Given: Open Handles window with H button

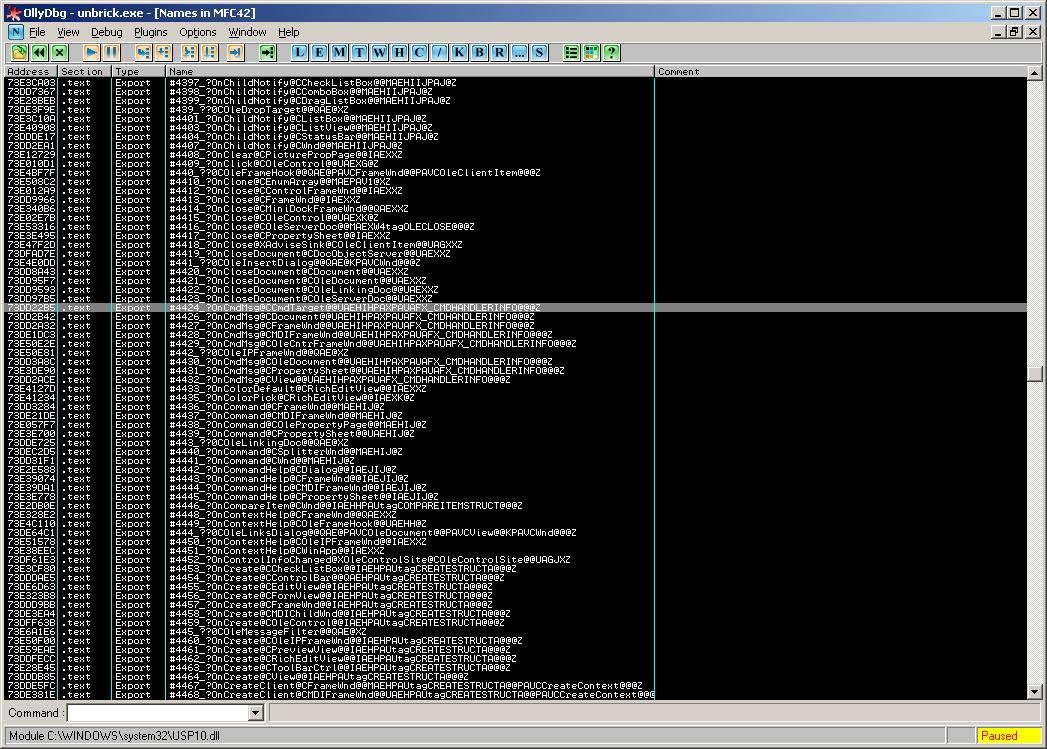Looking at the screenshot, I should coord(399,52).
